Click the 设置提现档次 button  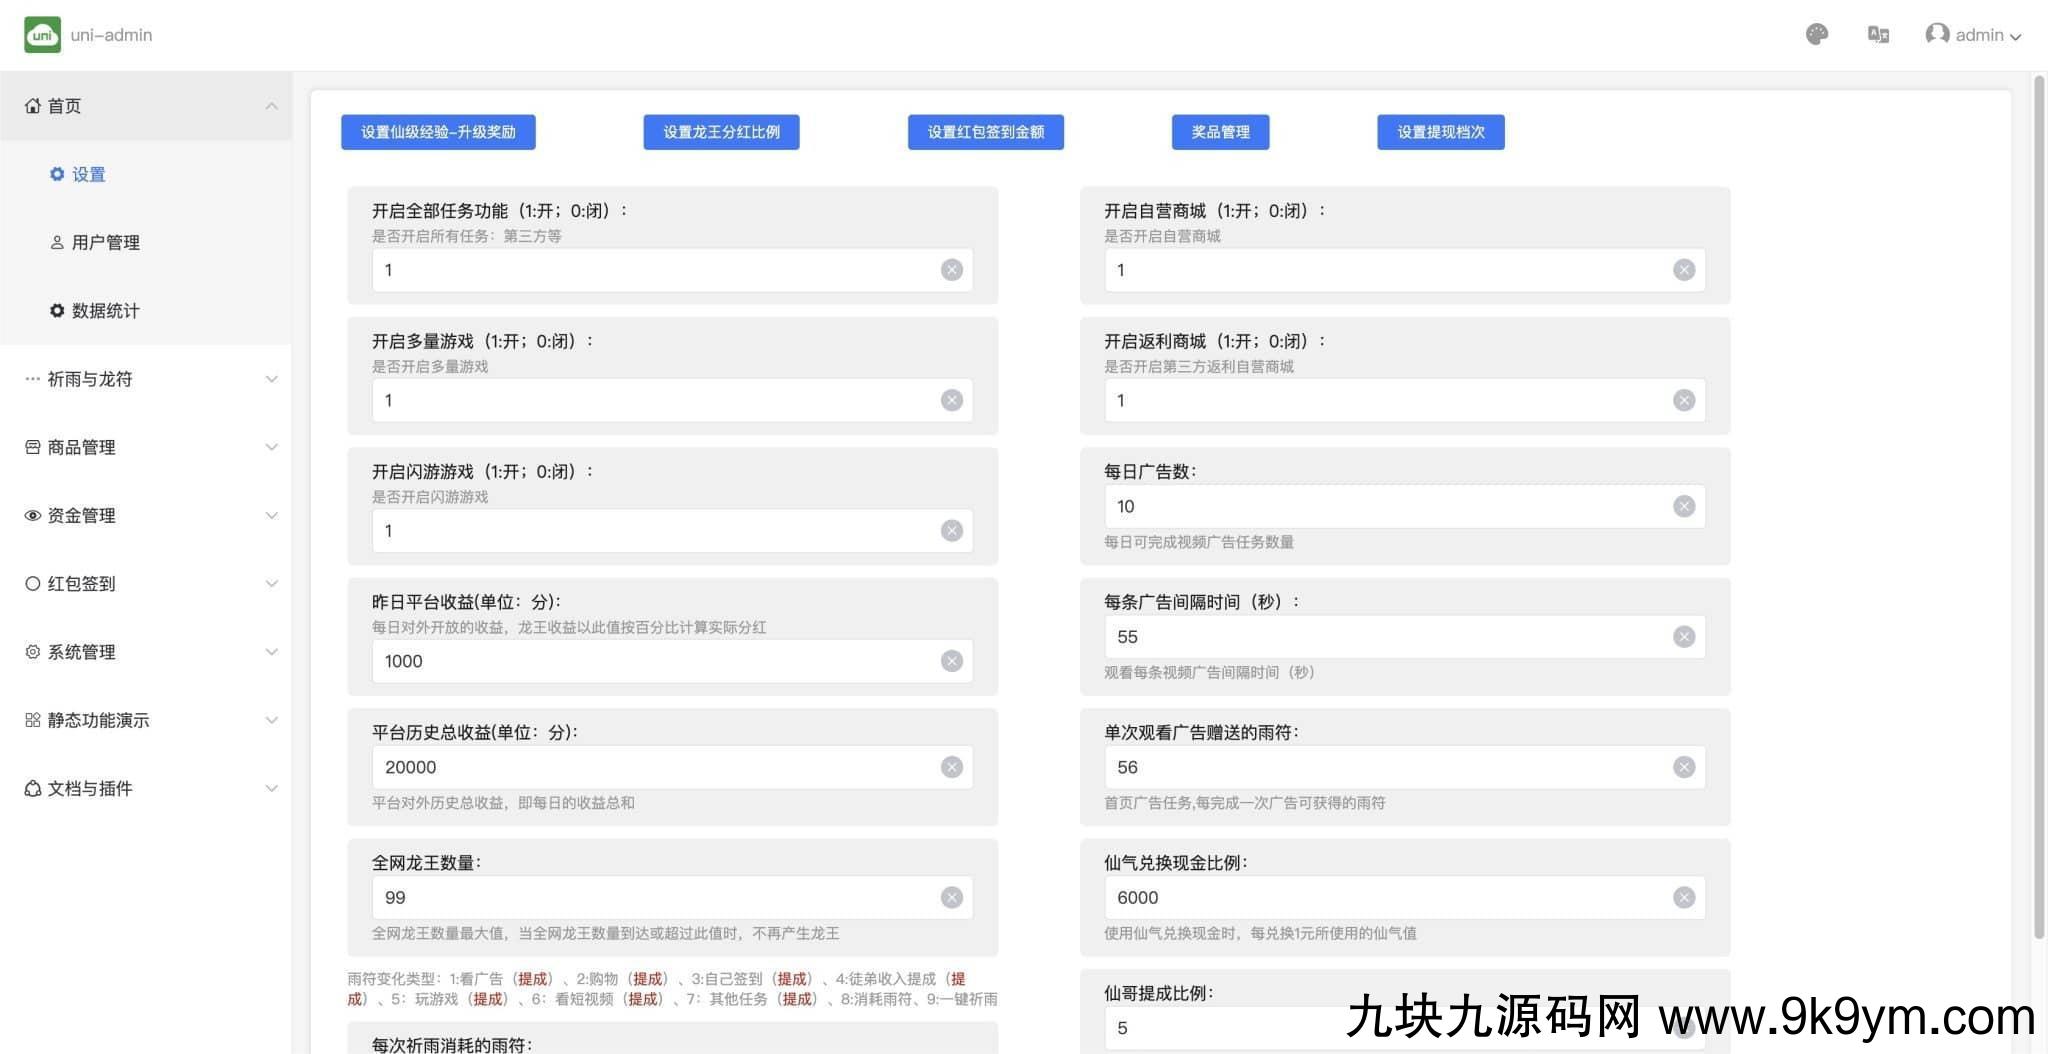click(1440, 132)
